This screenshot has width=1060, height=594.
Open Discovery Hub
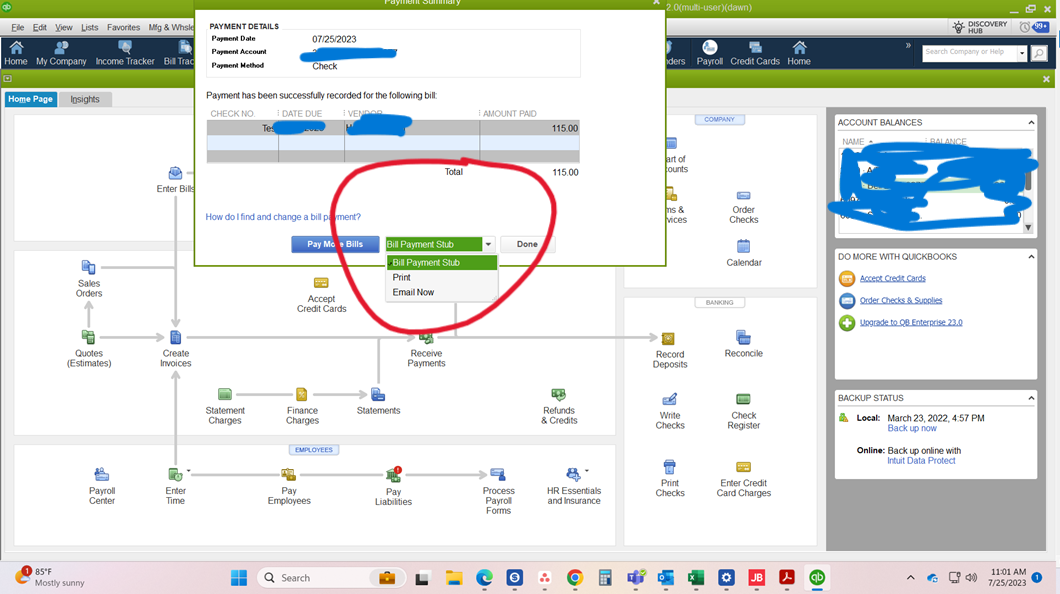point(980,27)
